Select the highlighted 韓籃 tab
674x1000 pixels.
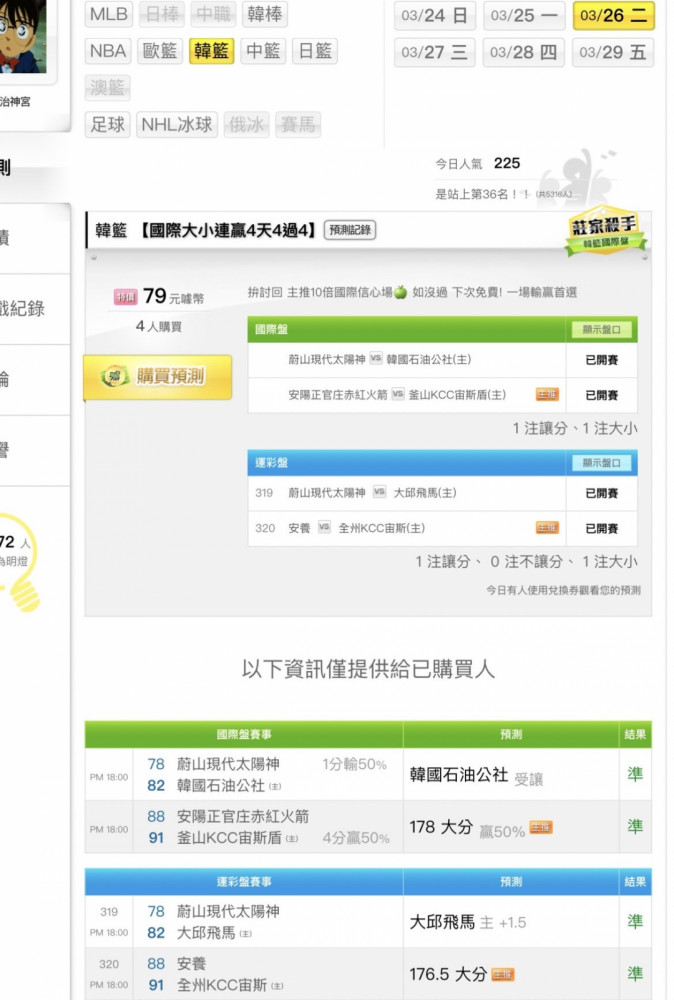tap(212, 51)
